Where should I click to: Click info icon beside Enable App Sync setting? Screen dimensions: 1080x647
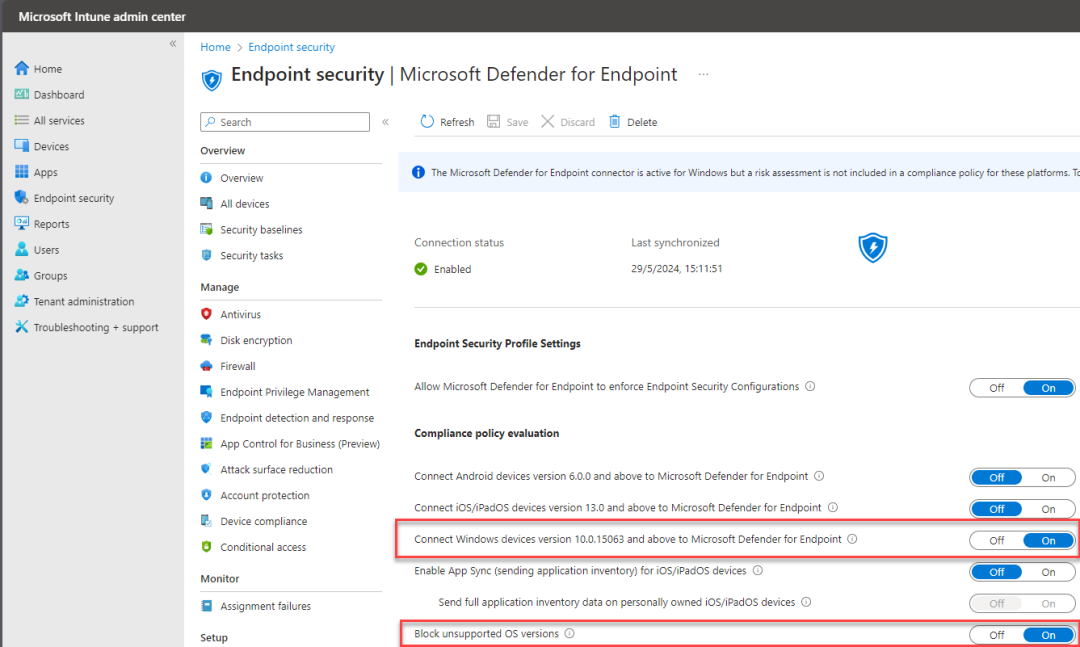click(x=758, y=570)
